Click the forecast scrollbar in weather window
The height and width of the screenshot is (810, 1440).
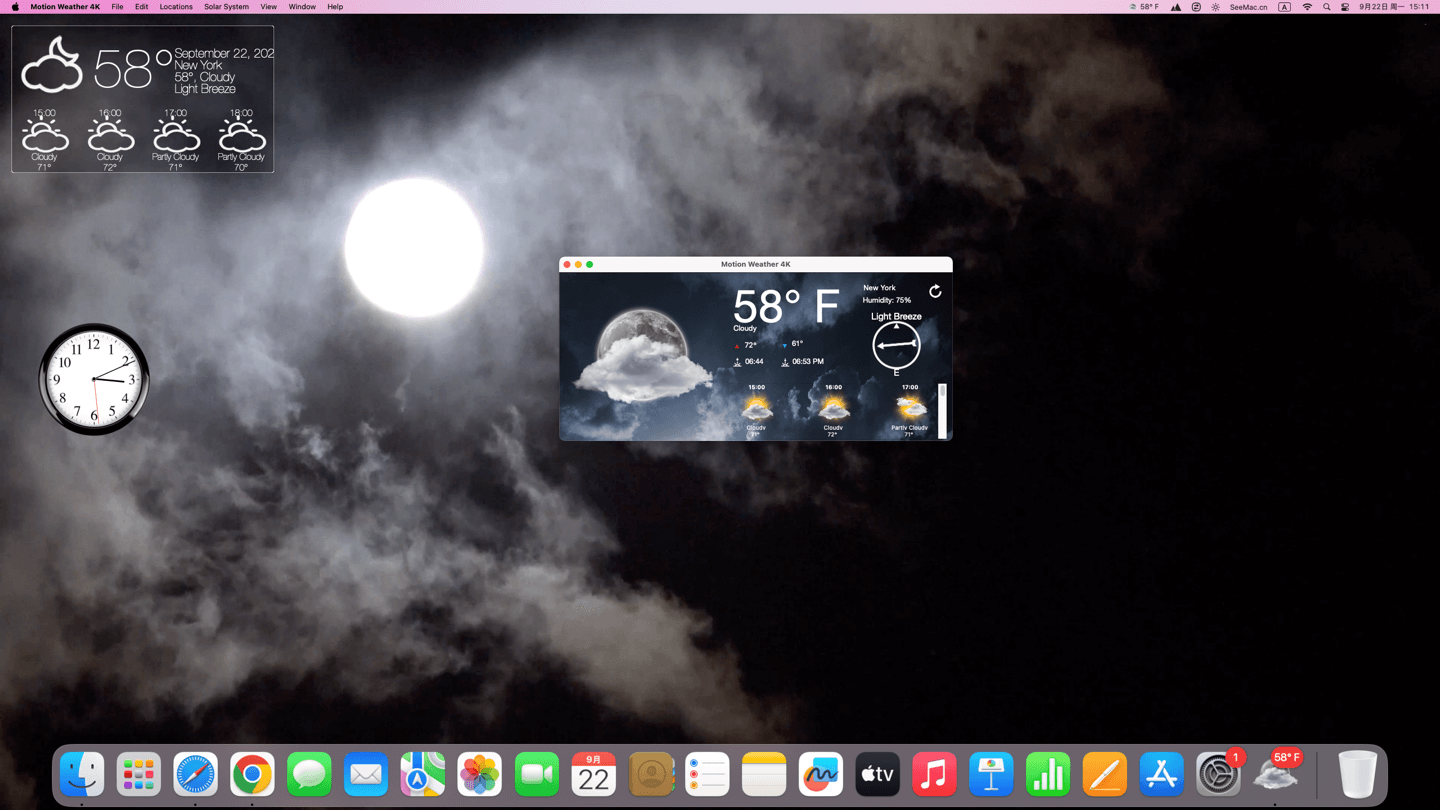coord(942,410)
